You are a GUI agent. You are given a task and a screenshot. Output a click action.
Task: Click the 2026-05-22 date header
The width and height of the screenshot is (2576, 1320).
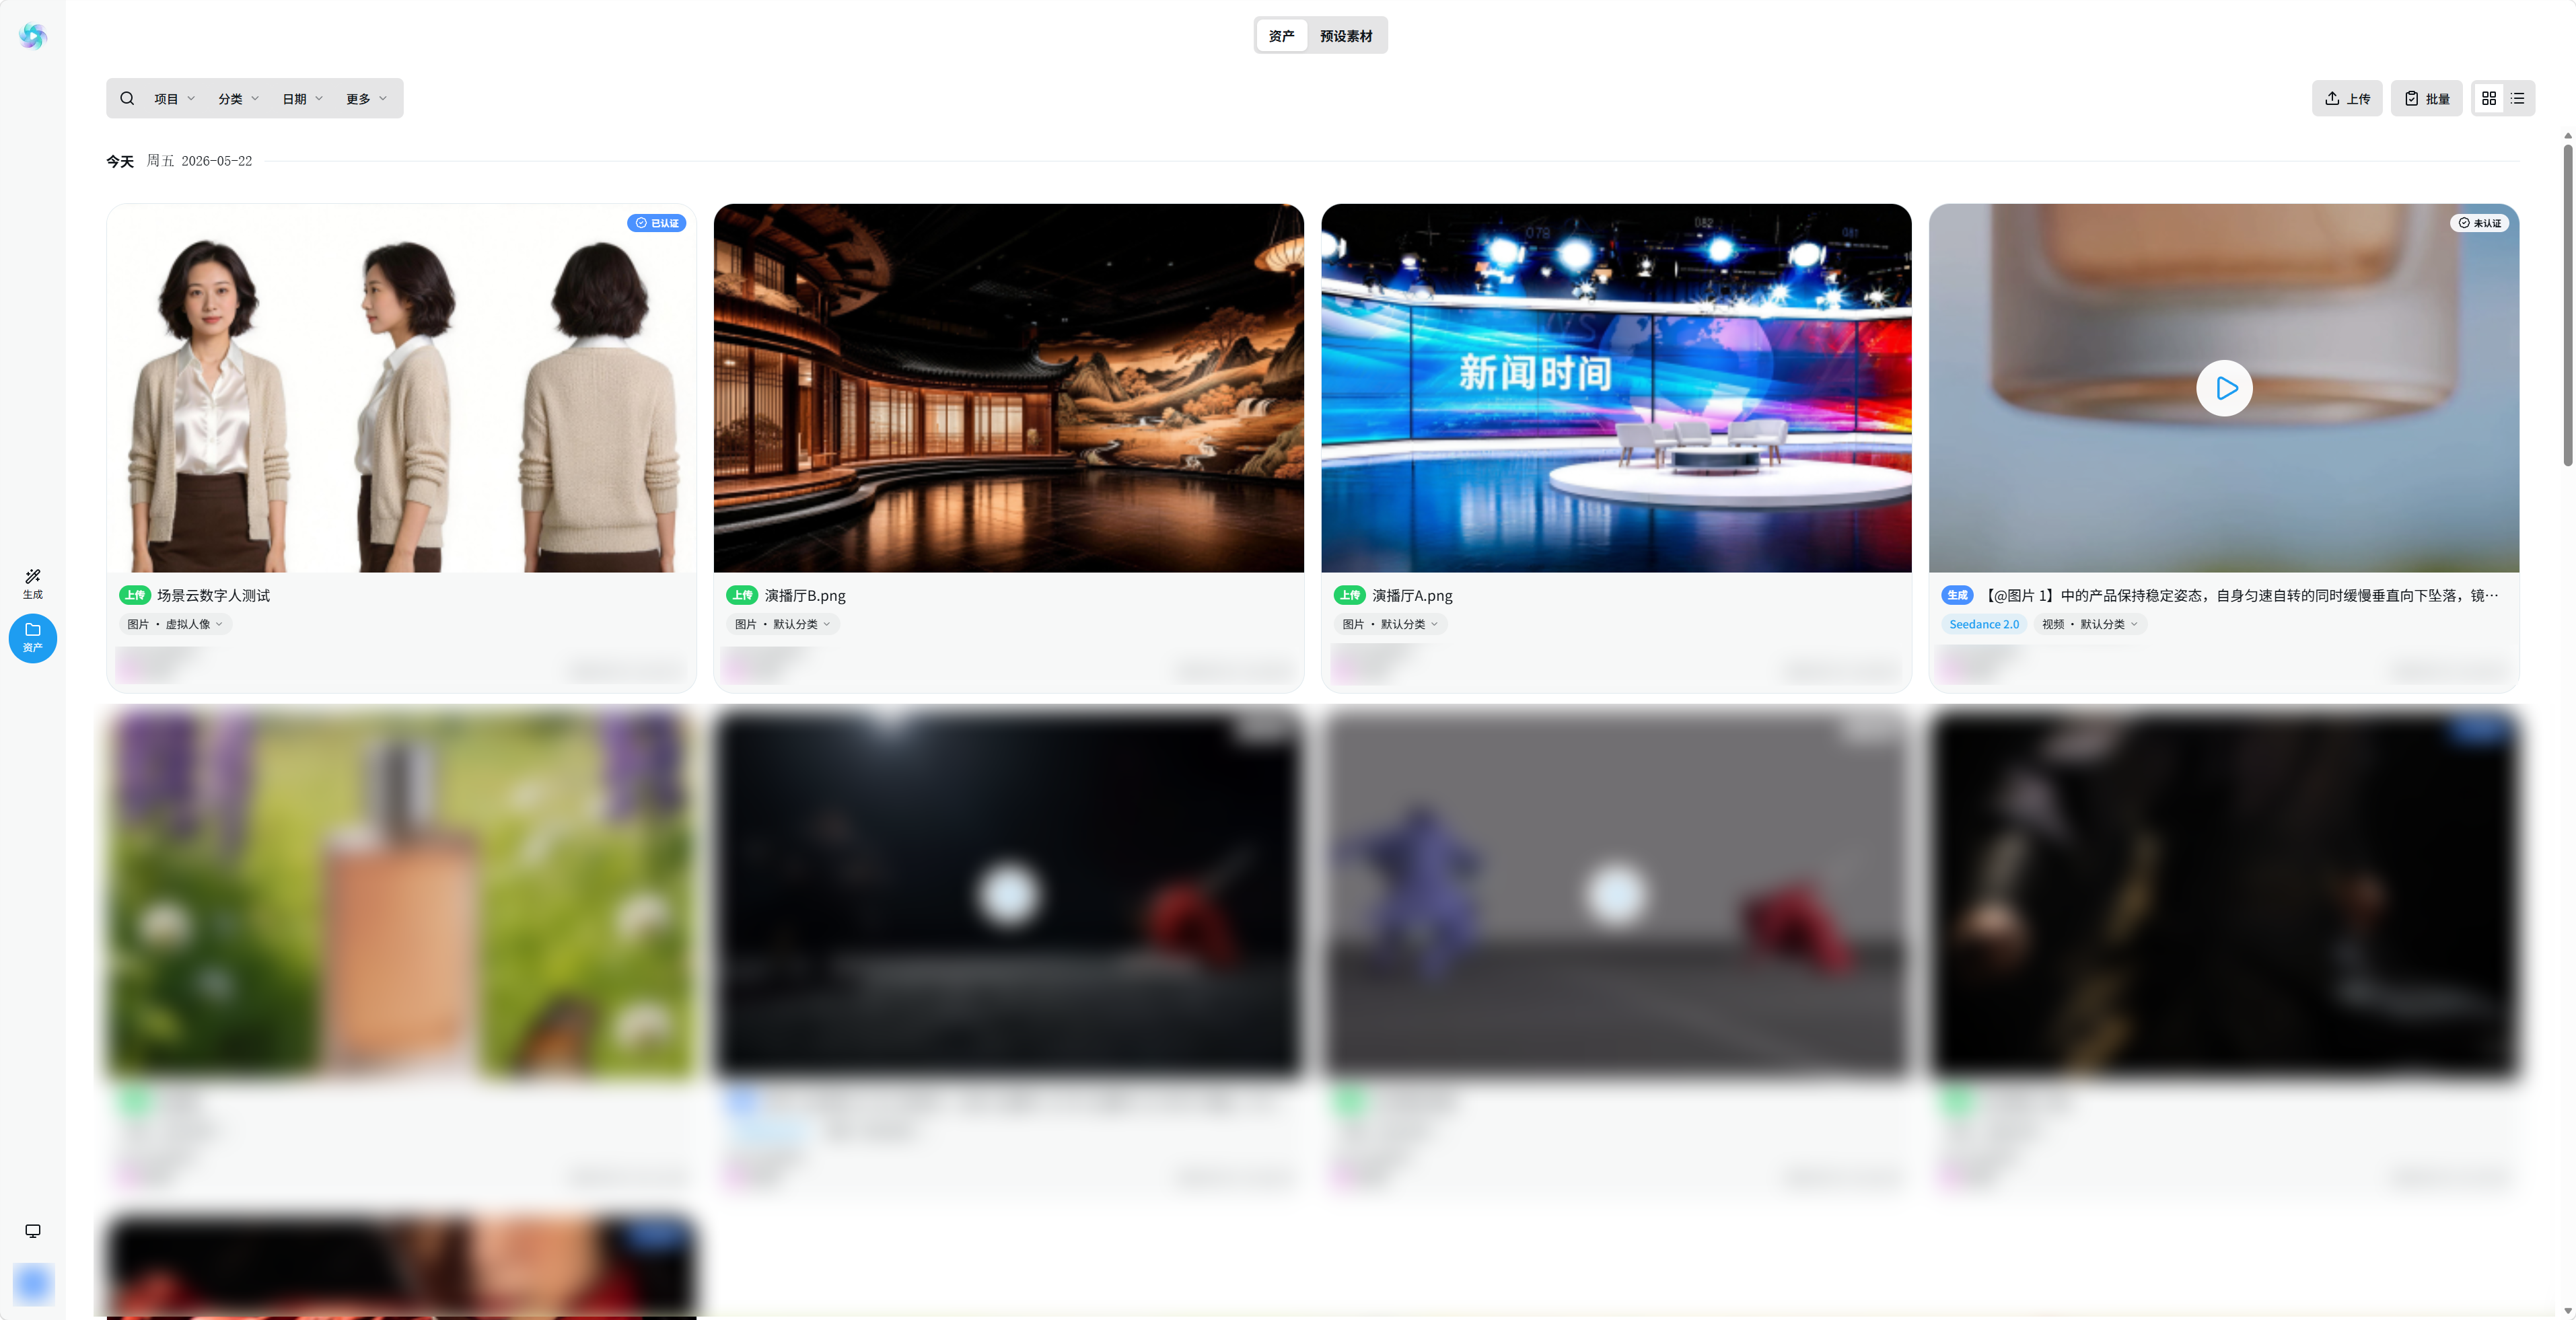[216, 161]
